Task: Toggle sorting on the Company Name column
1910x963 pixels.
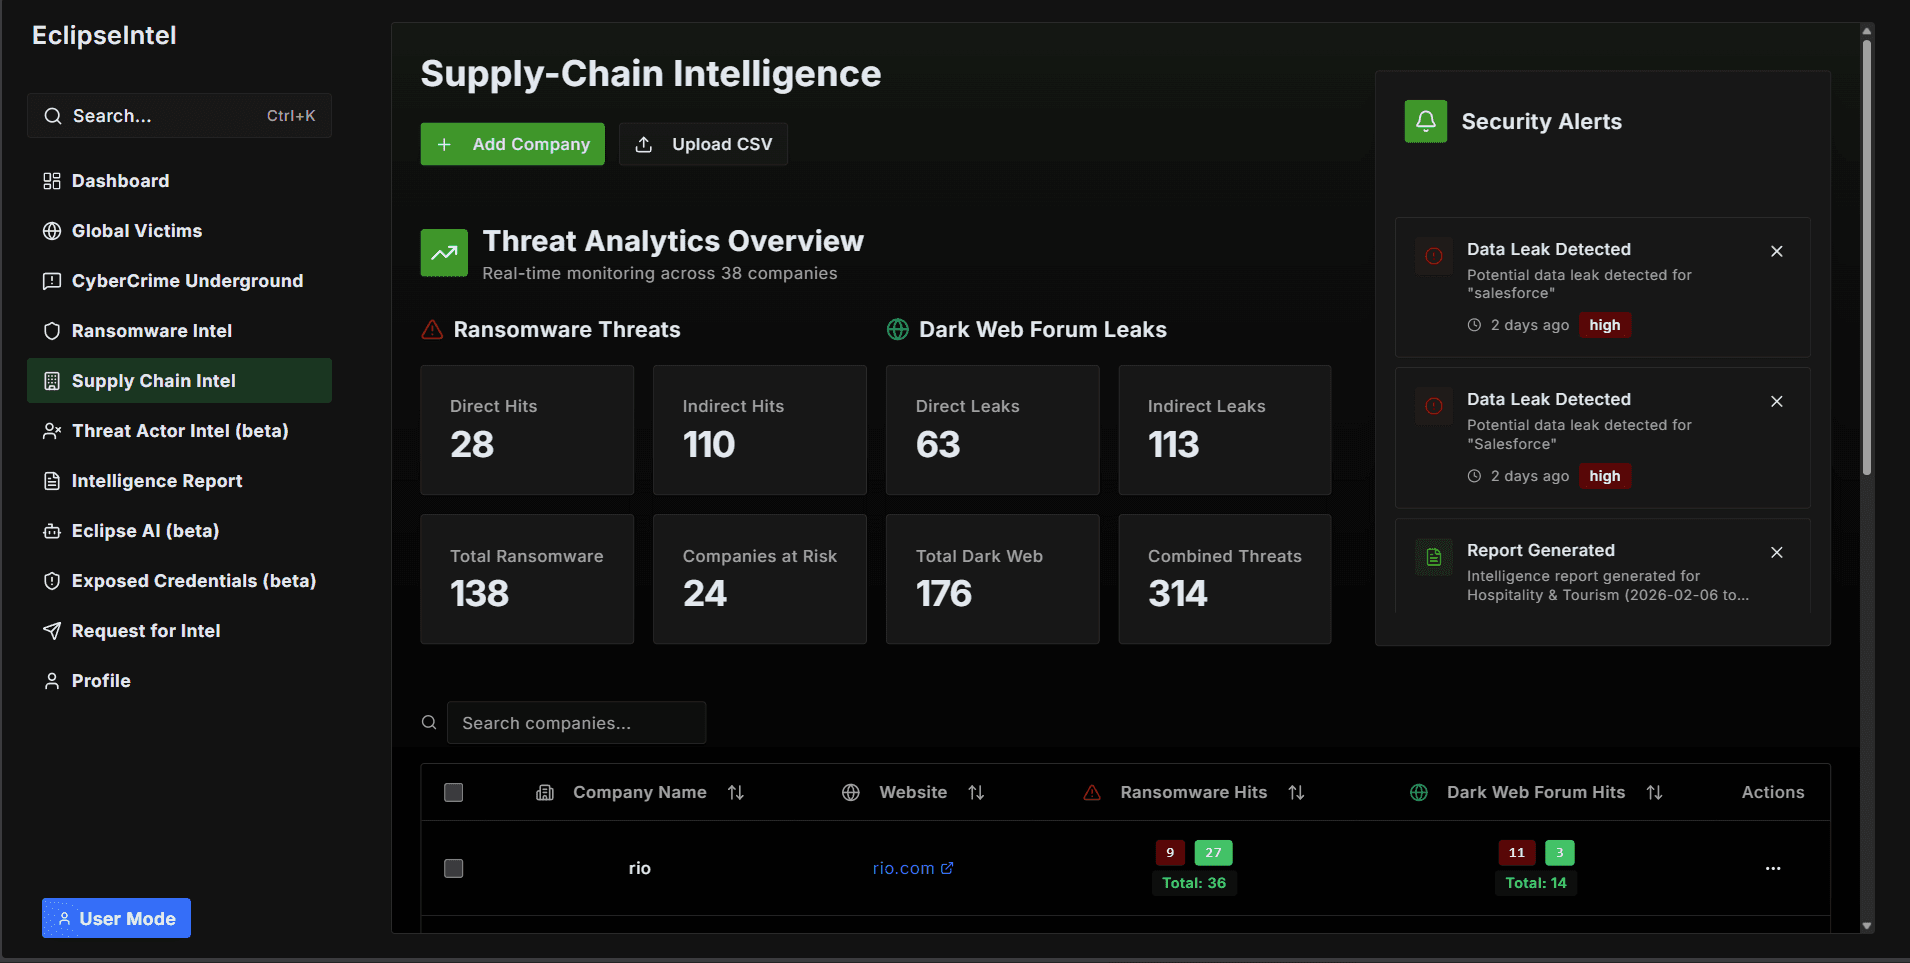Action: (x=736, y=791)
